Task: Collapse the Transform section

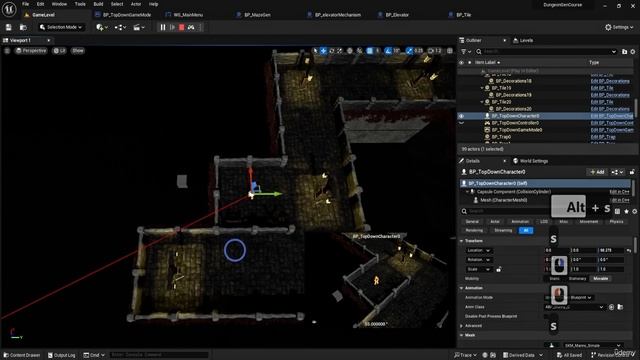Action: (x=462, y=241)
